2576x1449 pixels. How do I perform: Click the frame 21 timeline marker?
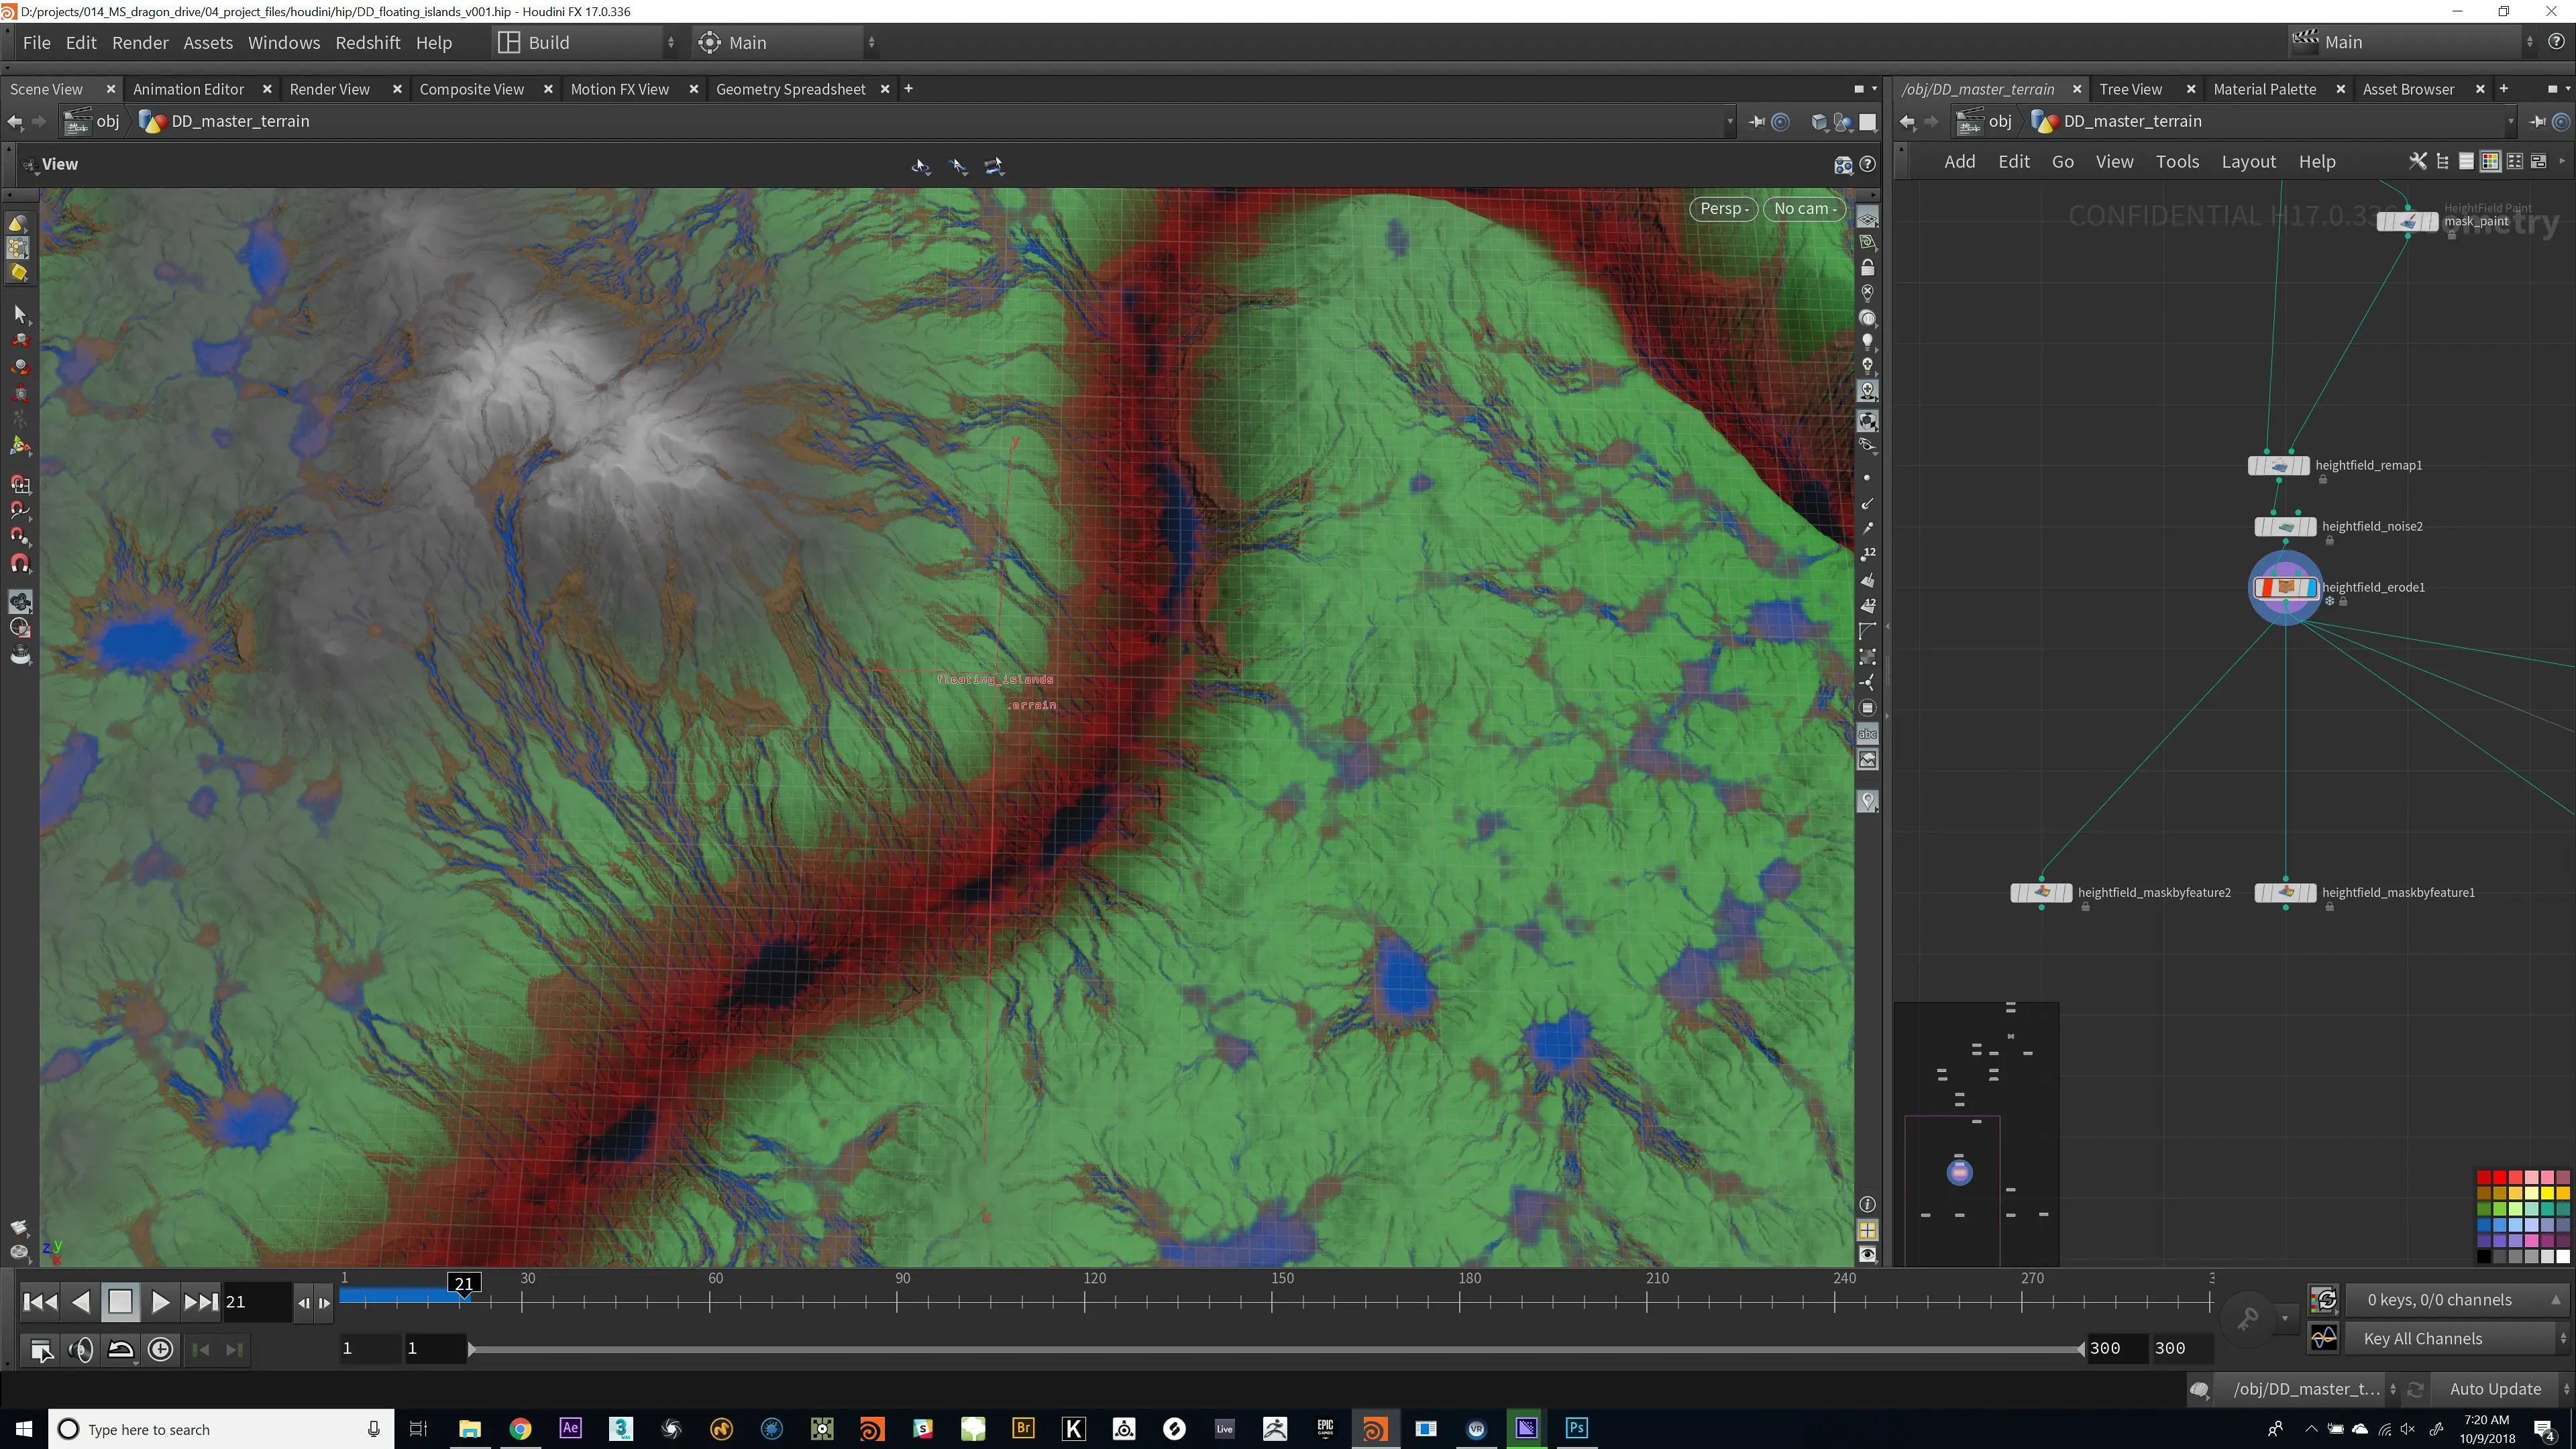pos(464,1284)
